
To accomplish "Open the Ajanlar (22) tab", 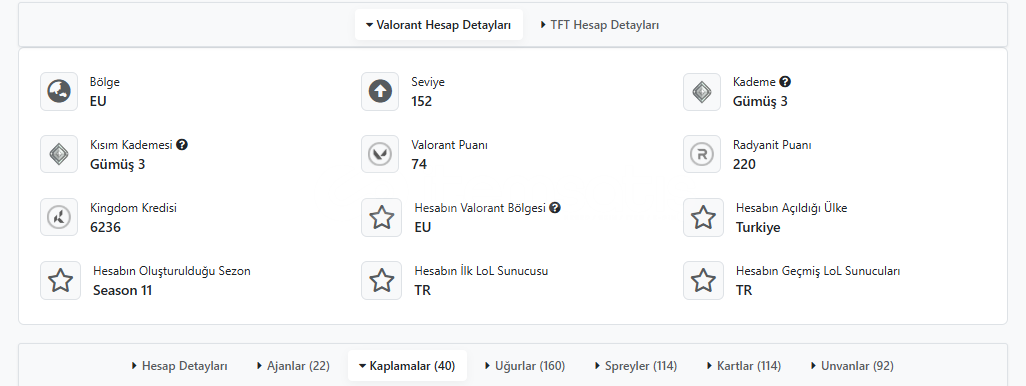I will [x=293, y=366].
